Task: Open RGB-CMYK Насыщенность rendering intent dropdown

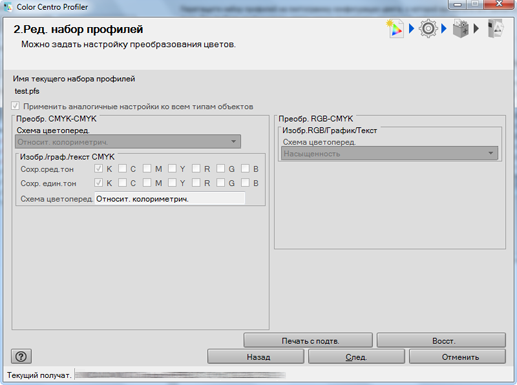Action: click(389, 153)
